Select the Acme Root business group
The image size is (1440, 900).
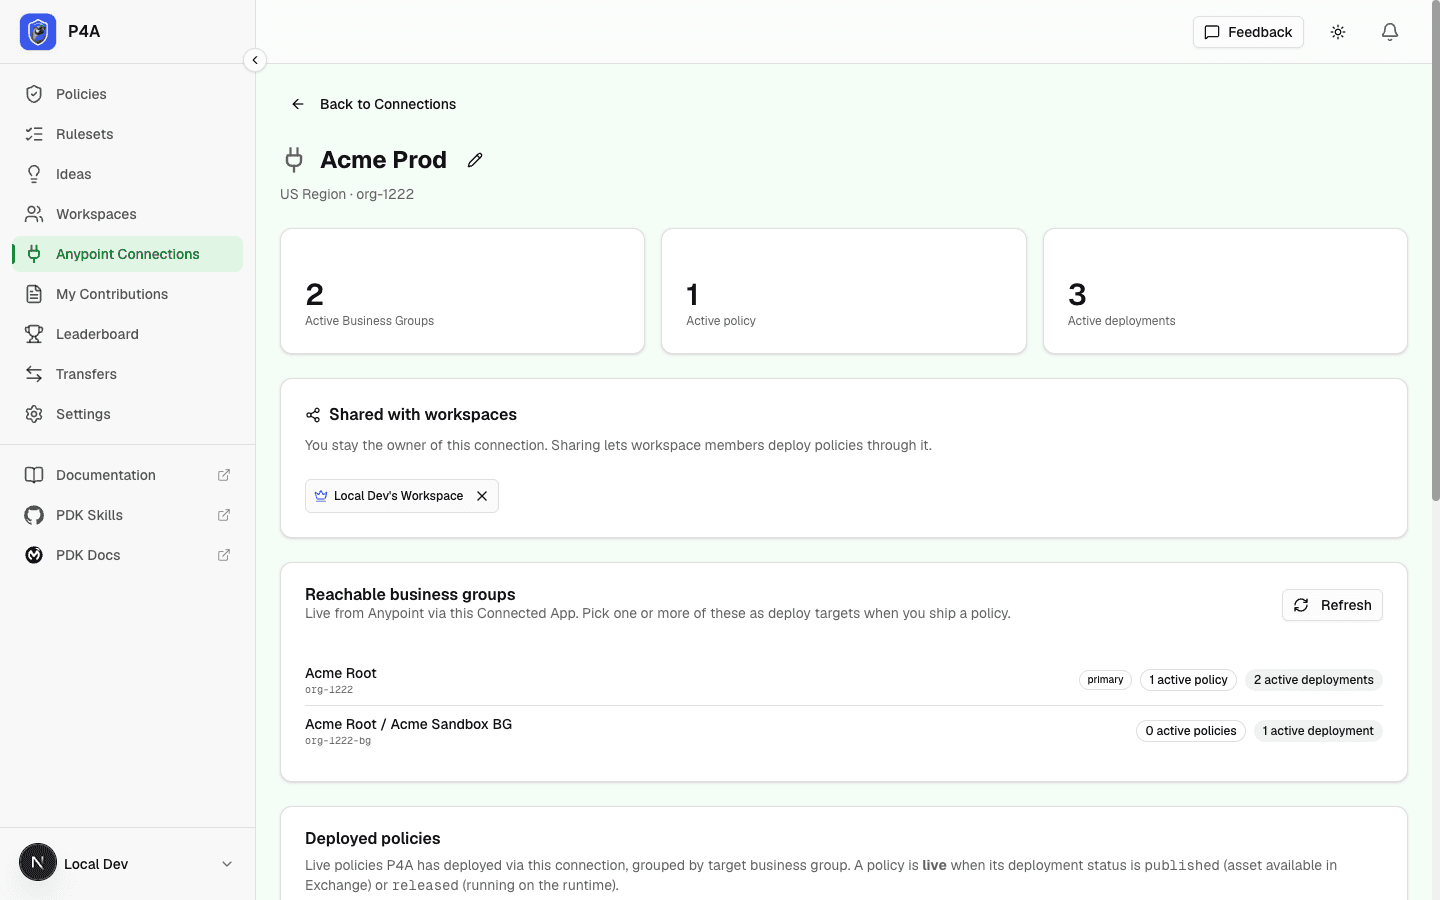(844, 680)
